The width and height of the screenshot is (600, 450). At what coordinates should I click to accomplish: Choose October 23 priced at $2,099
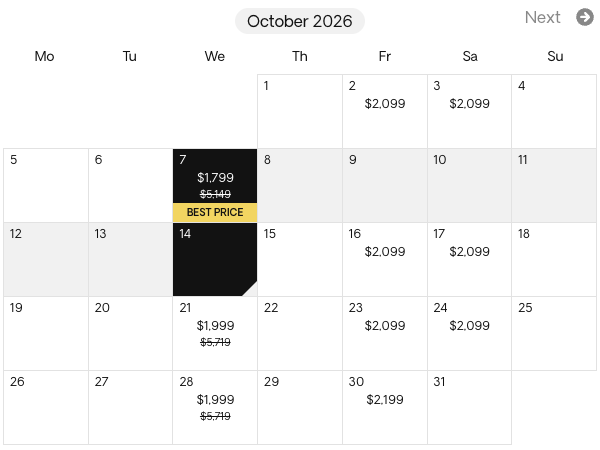pos(385,333)
